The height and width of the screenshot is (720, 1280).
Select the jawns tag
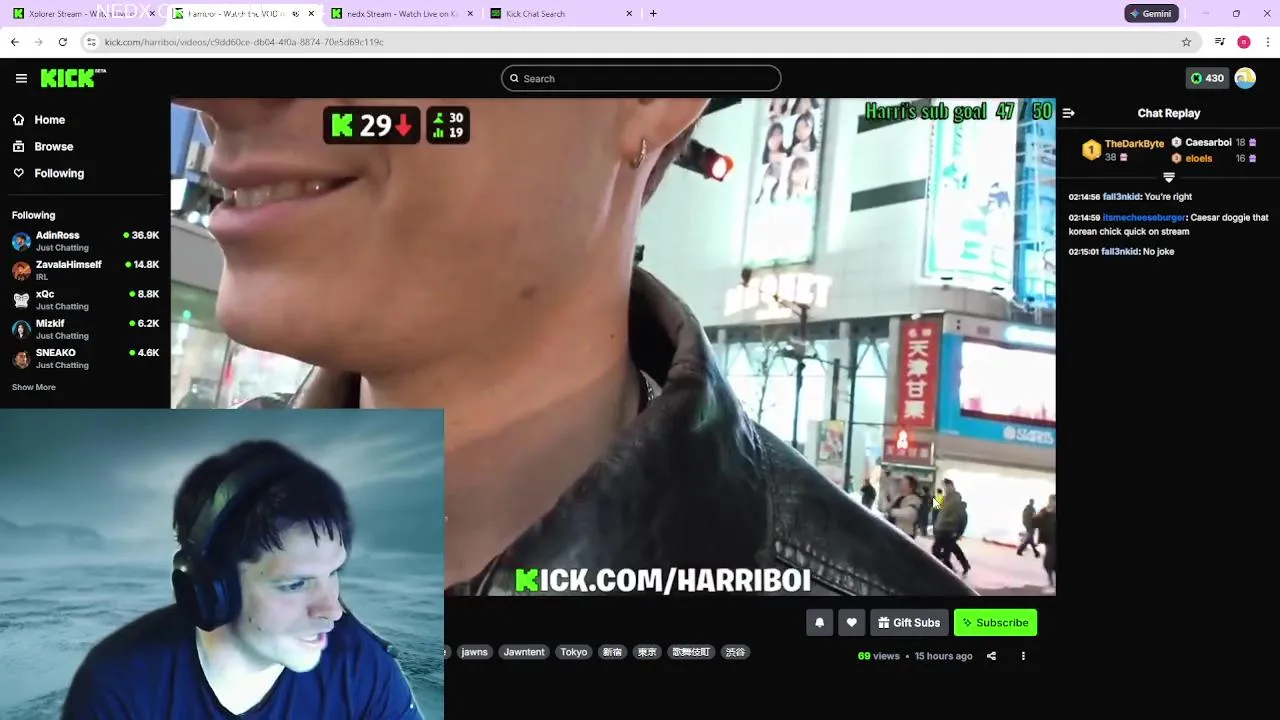(x=474, y=652)
